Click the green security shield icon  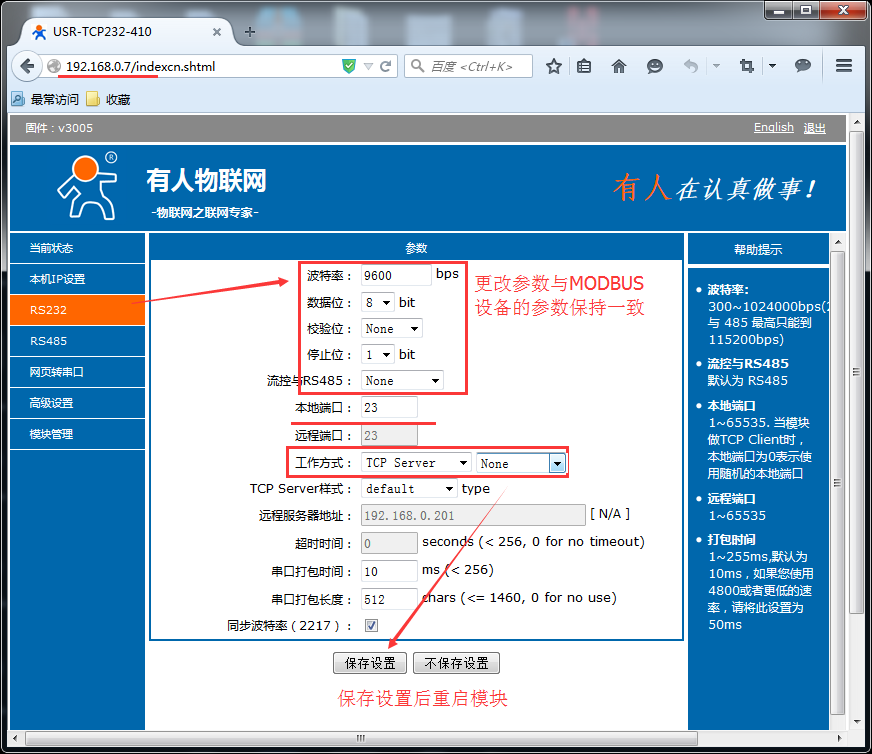[349, 67]
